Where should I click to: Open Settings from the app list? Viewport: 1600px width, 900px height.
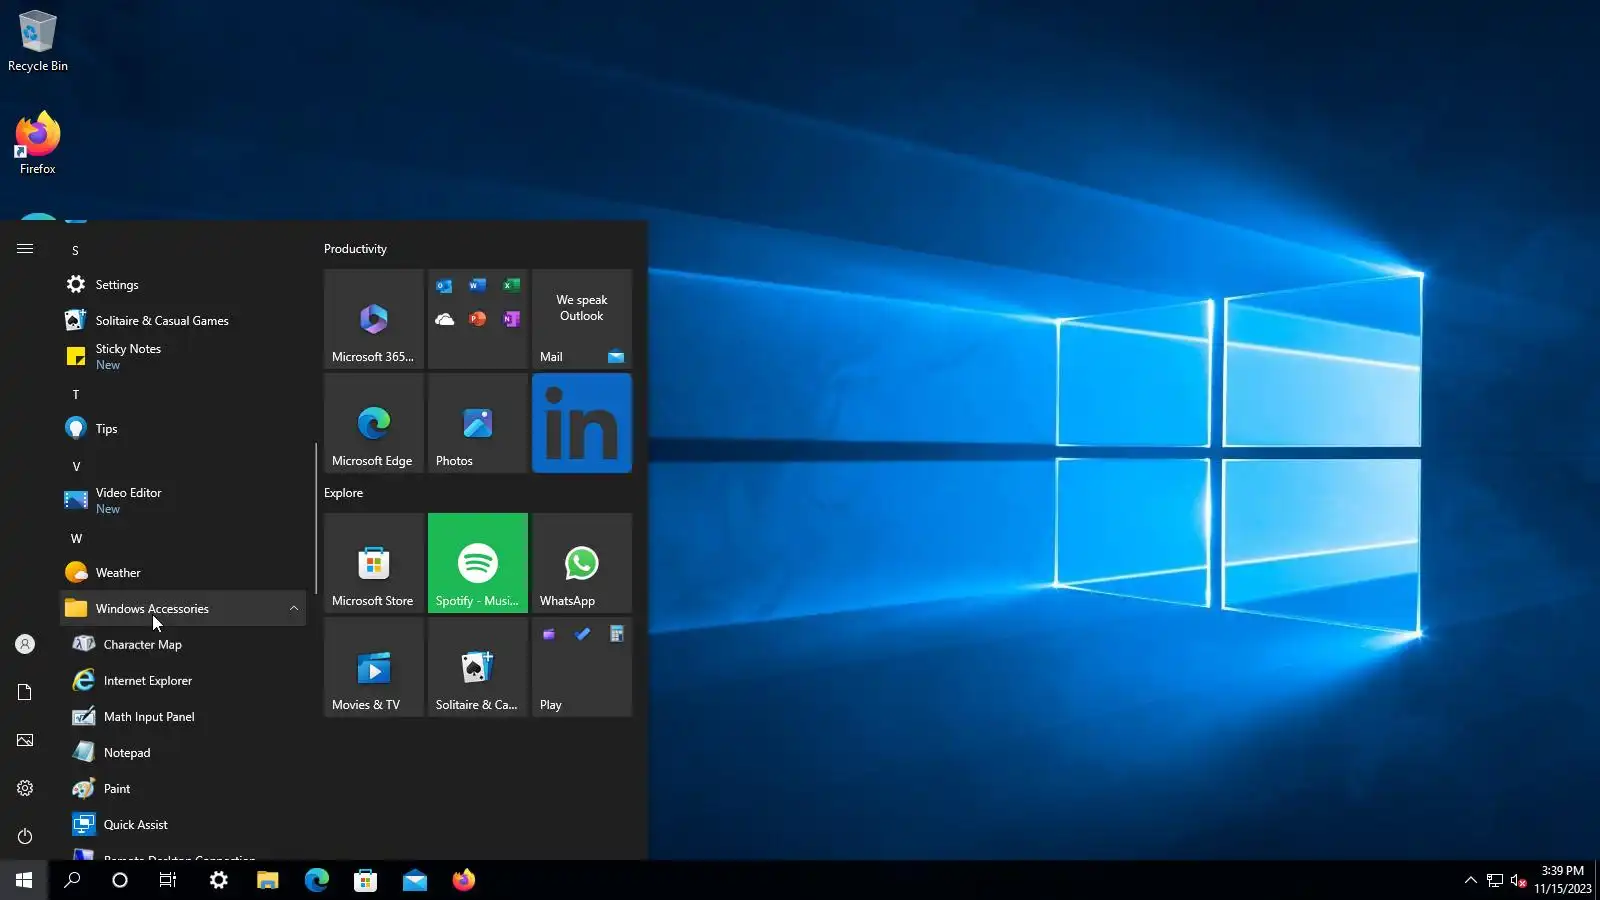point(183,285)
